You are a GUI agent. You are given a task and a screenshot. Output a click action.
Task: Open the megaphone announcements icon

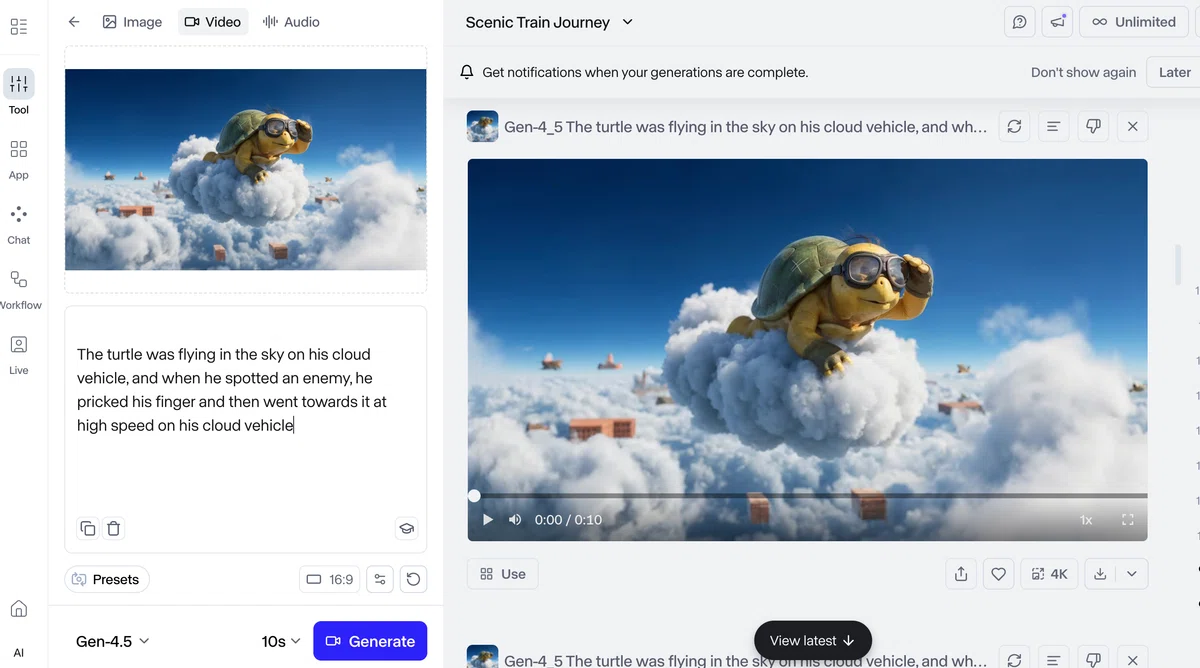point(1056,22)
